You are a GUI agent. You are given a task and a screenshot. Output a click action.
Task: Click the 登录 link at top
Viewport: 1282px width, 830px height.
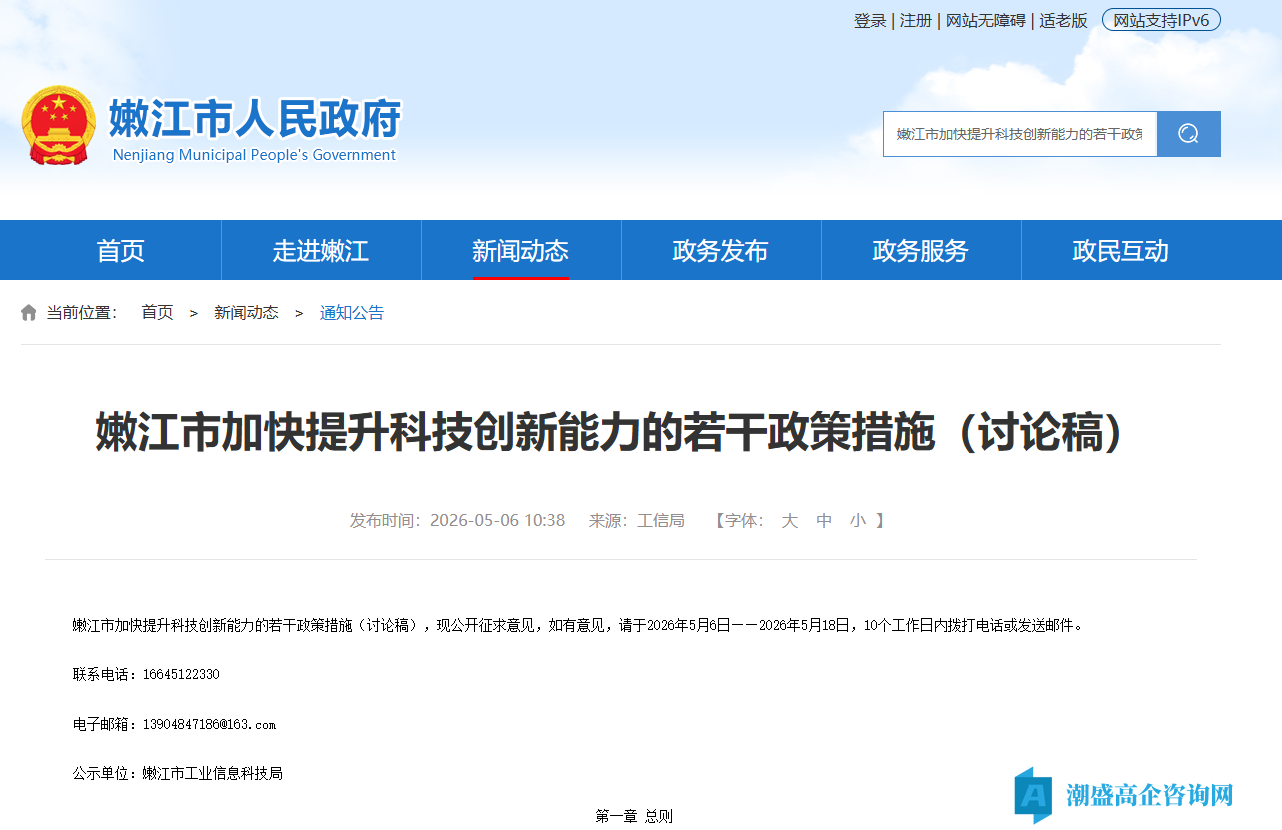point(870,20)
